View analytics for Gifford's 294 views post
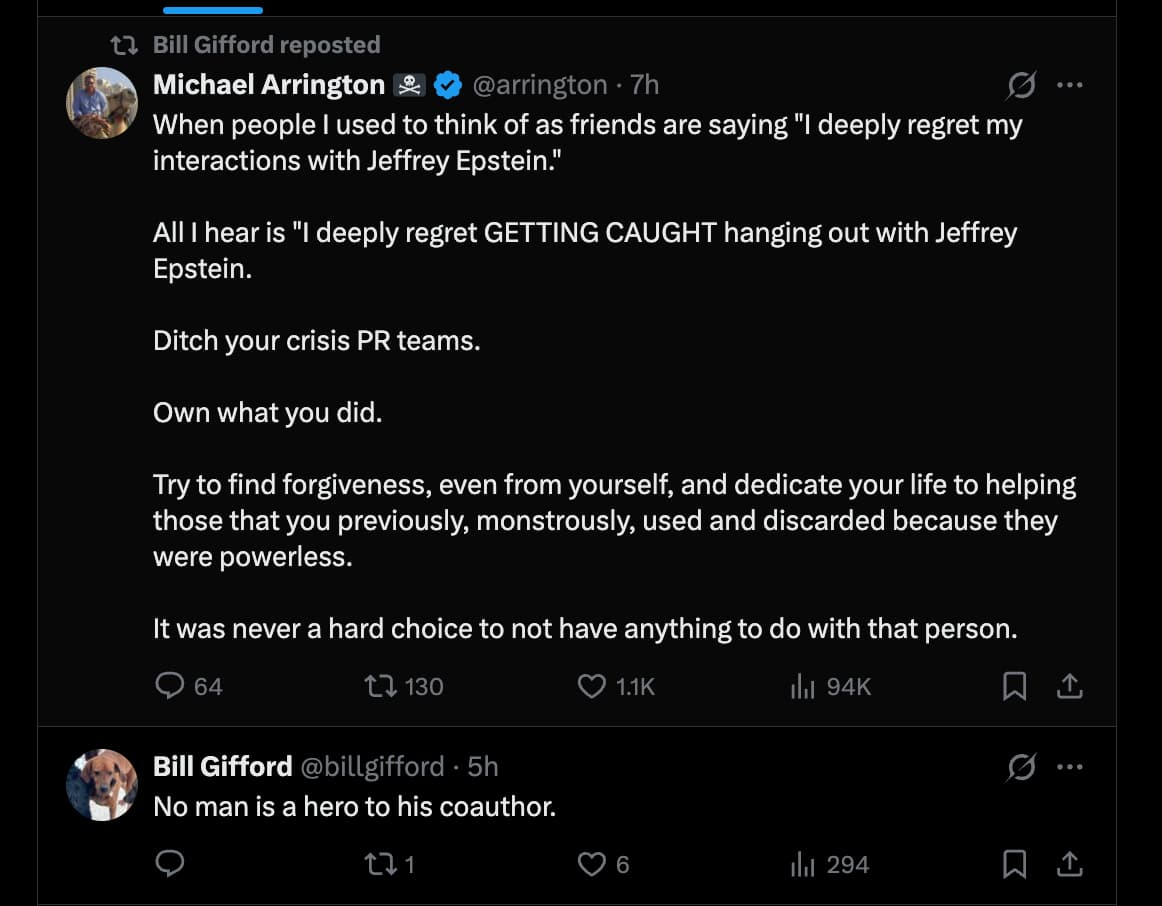 (803, 864)
